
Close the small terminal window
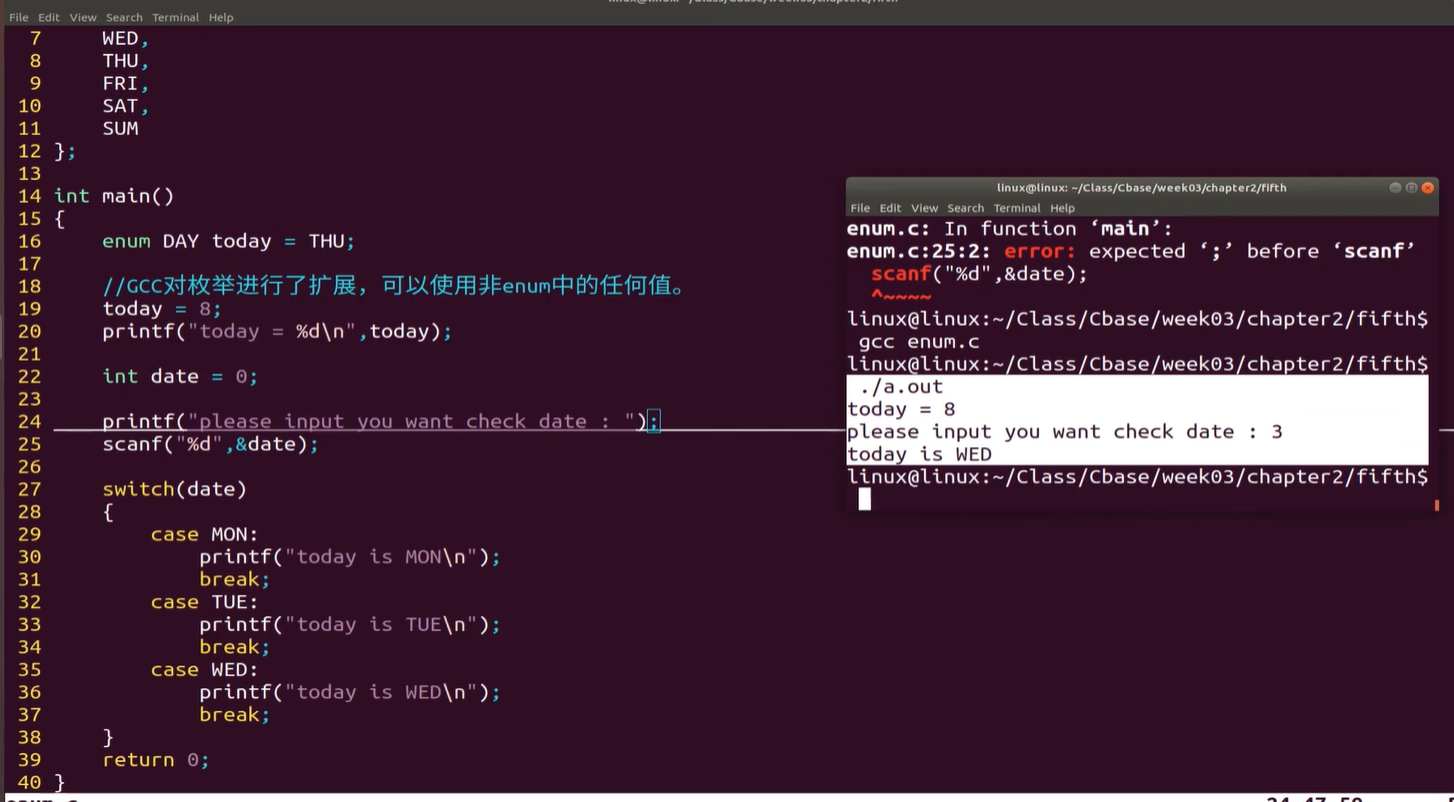[x=1428, y=188]
